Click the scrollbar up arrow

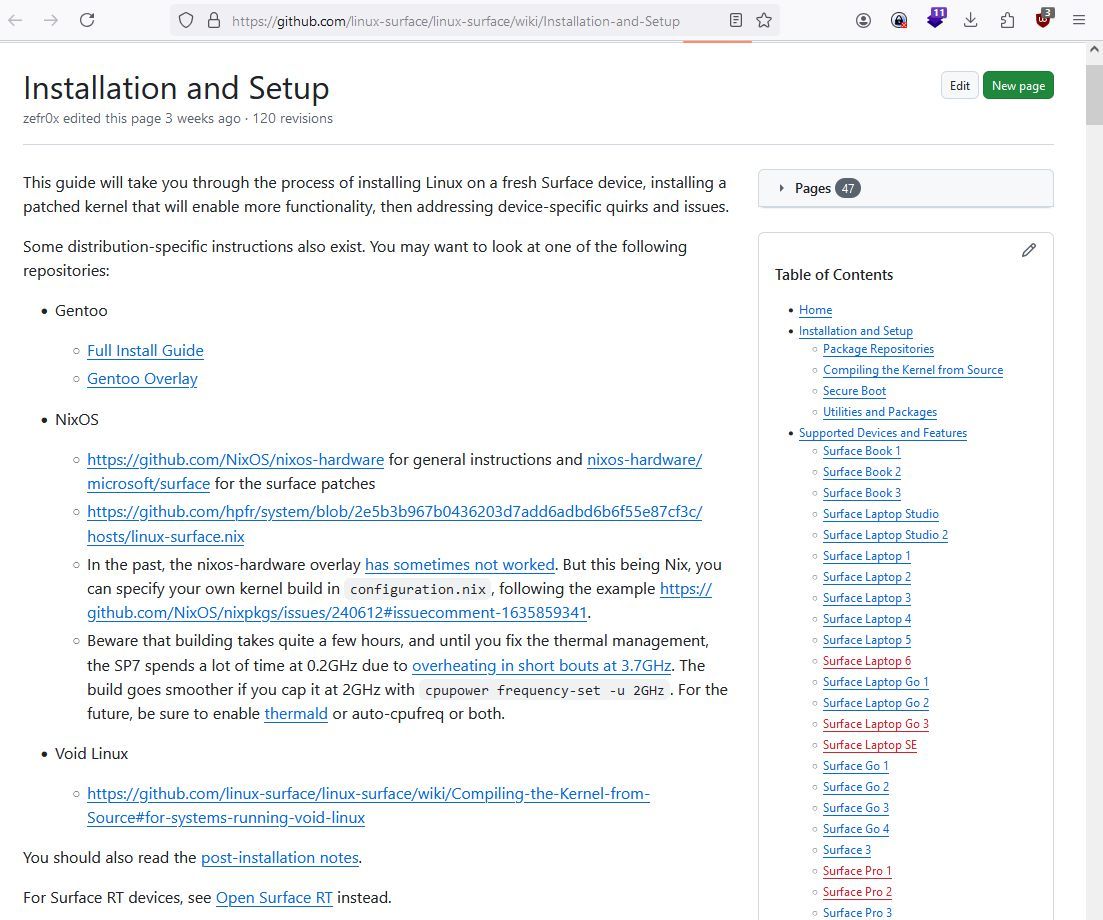(1094, 50)
